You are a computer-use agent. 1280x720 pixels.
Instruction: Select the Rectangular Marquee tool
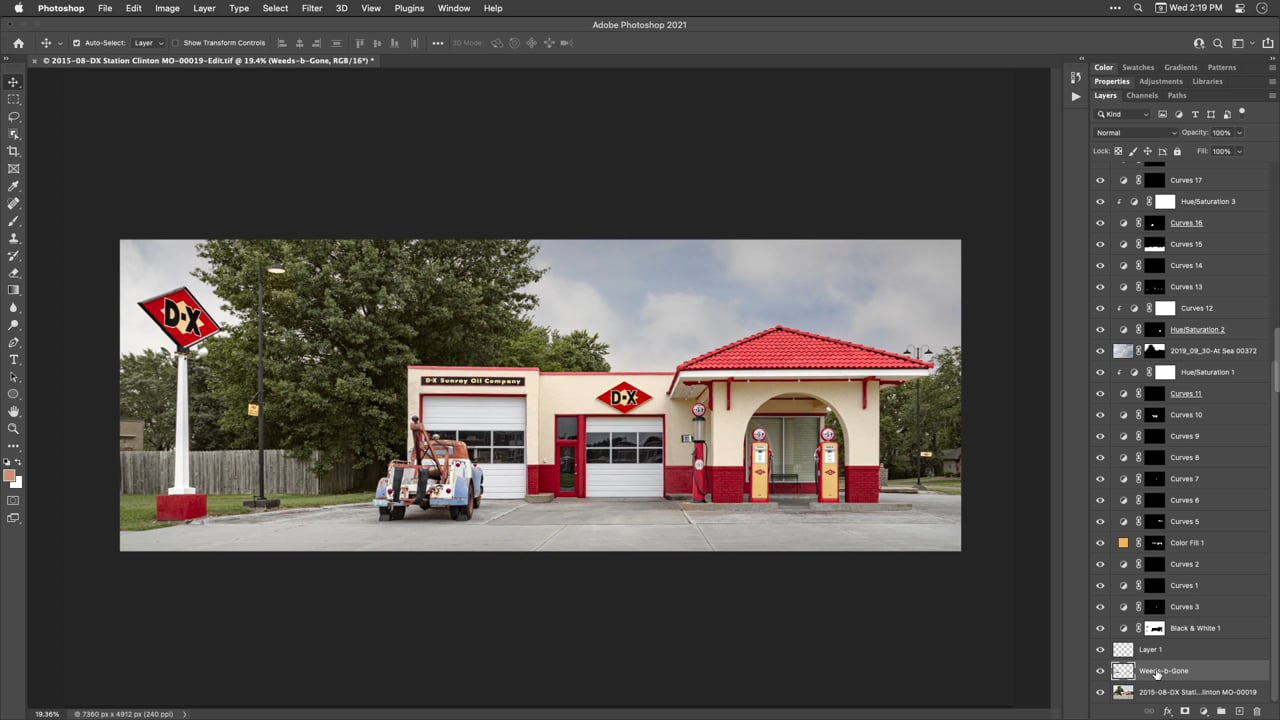tap(13, 99)
